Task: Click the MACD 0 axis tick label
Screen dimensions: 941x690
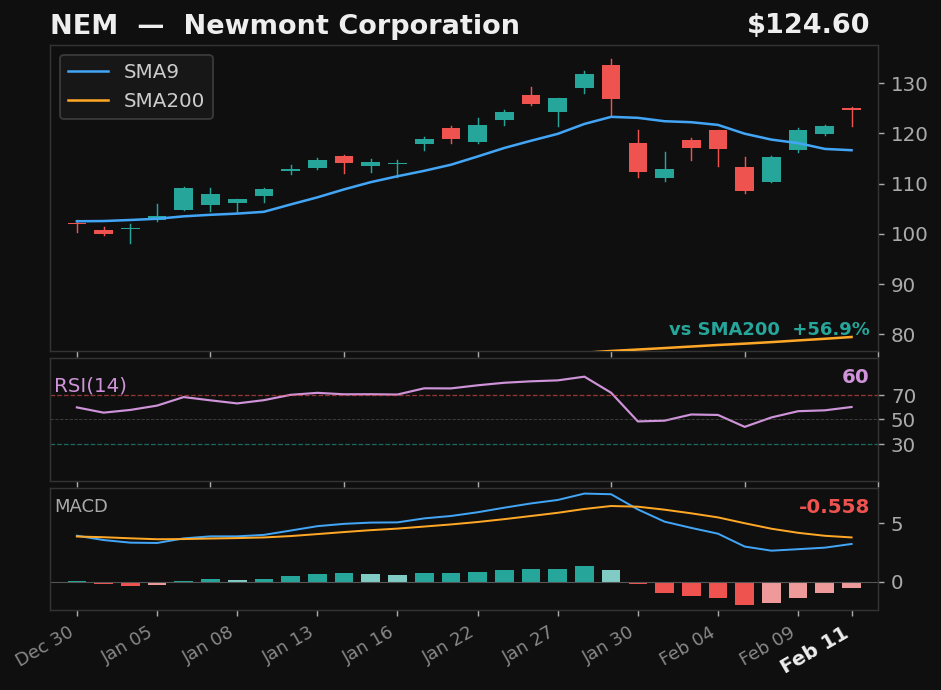Action: click(x=897, y=583)
